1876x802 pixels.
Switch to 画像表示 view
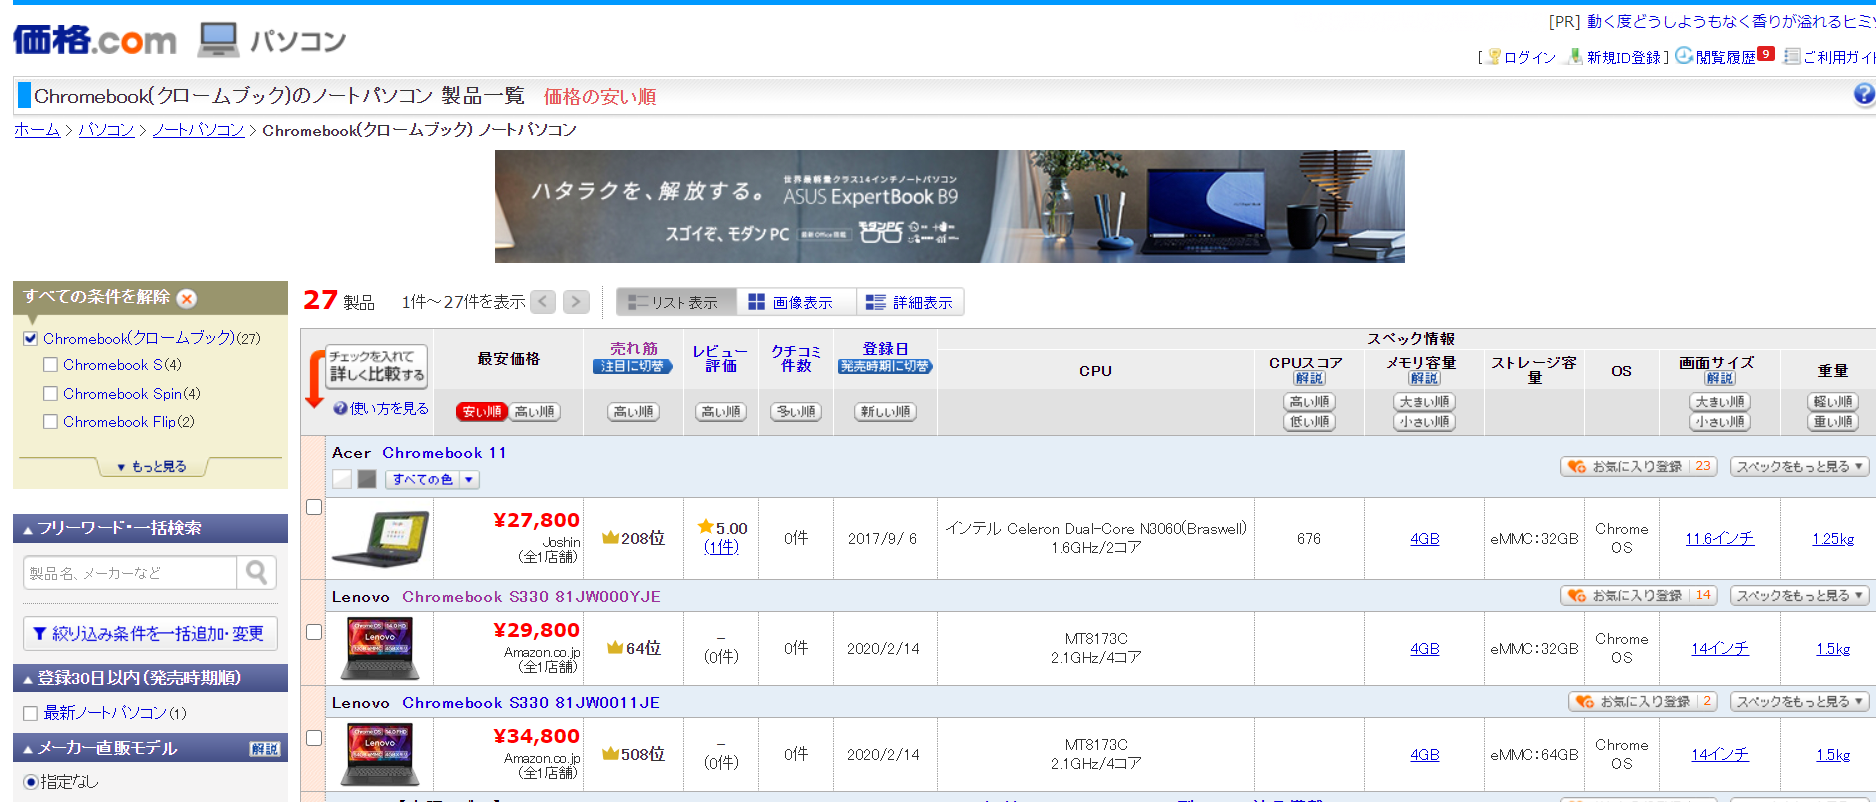[796, 302]
